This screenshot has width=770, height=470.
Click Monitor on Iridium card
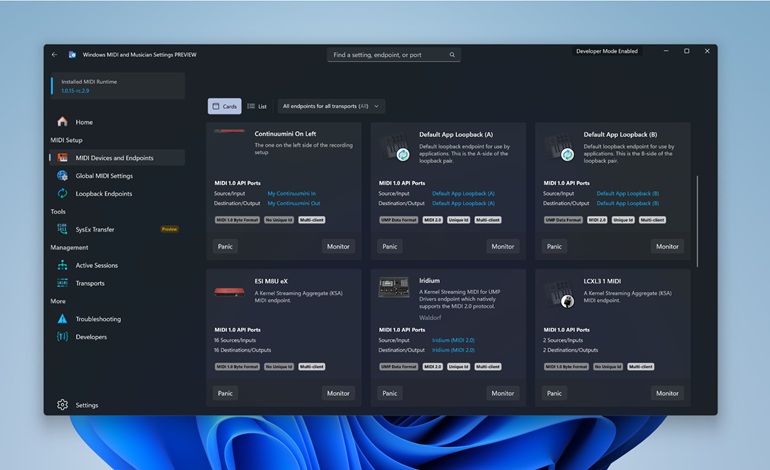(503, 393)
